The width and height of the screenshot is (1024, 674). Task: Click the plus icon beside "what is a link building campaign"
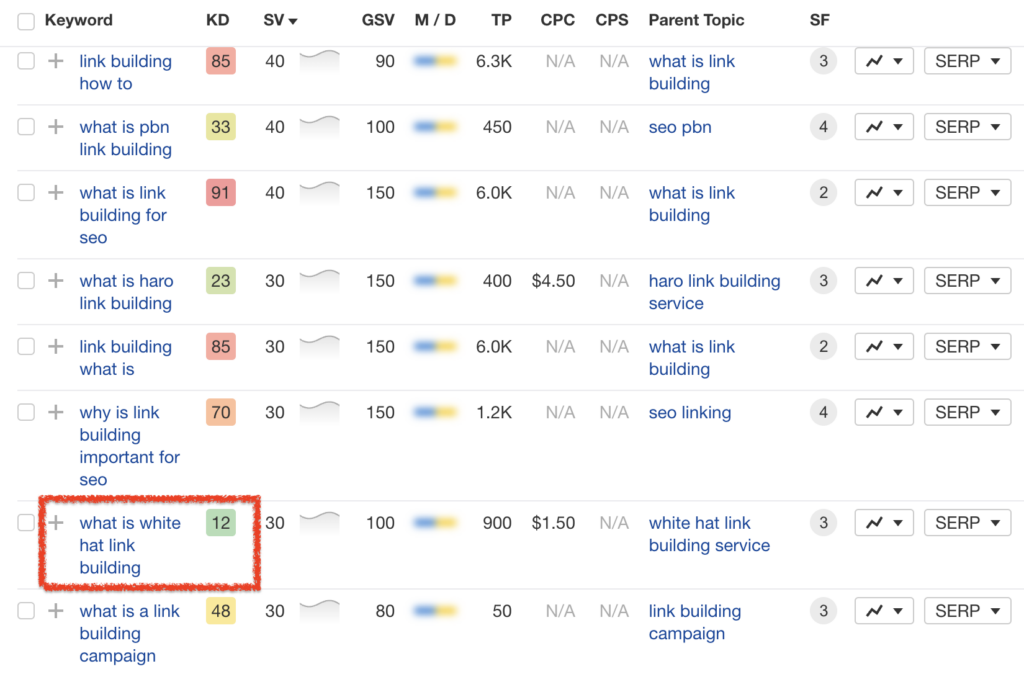point(57,611)
